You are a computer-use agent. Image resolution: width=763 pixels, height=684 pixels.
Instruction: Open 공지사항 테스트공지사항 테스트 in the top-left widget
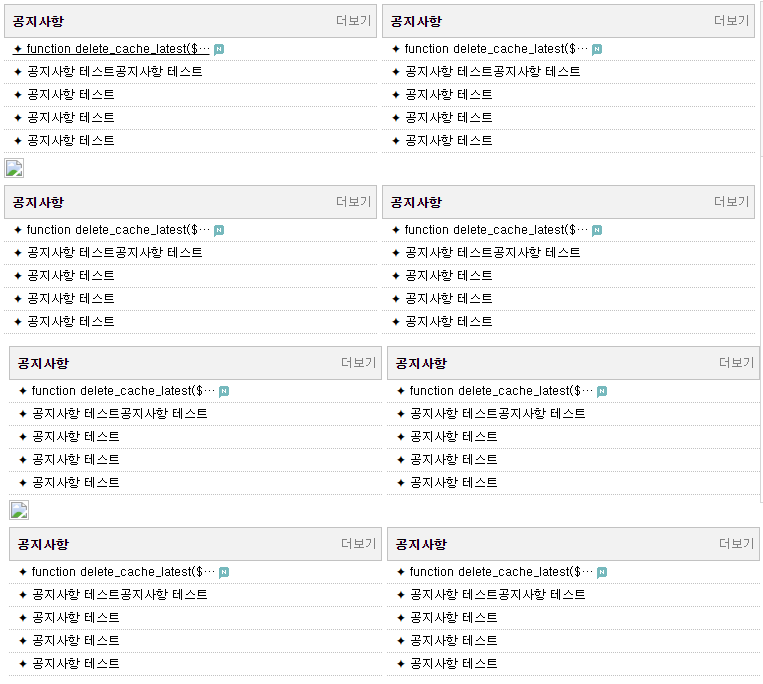click(114, 72)
